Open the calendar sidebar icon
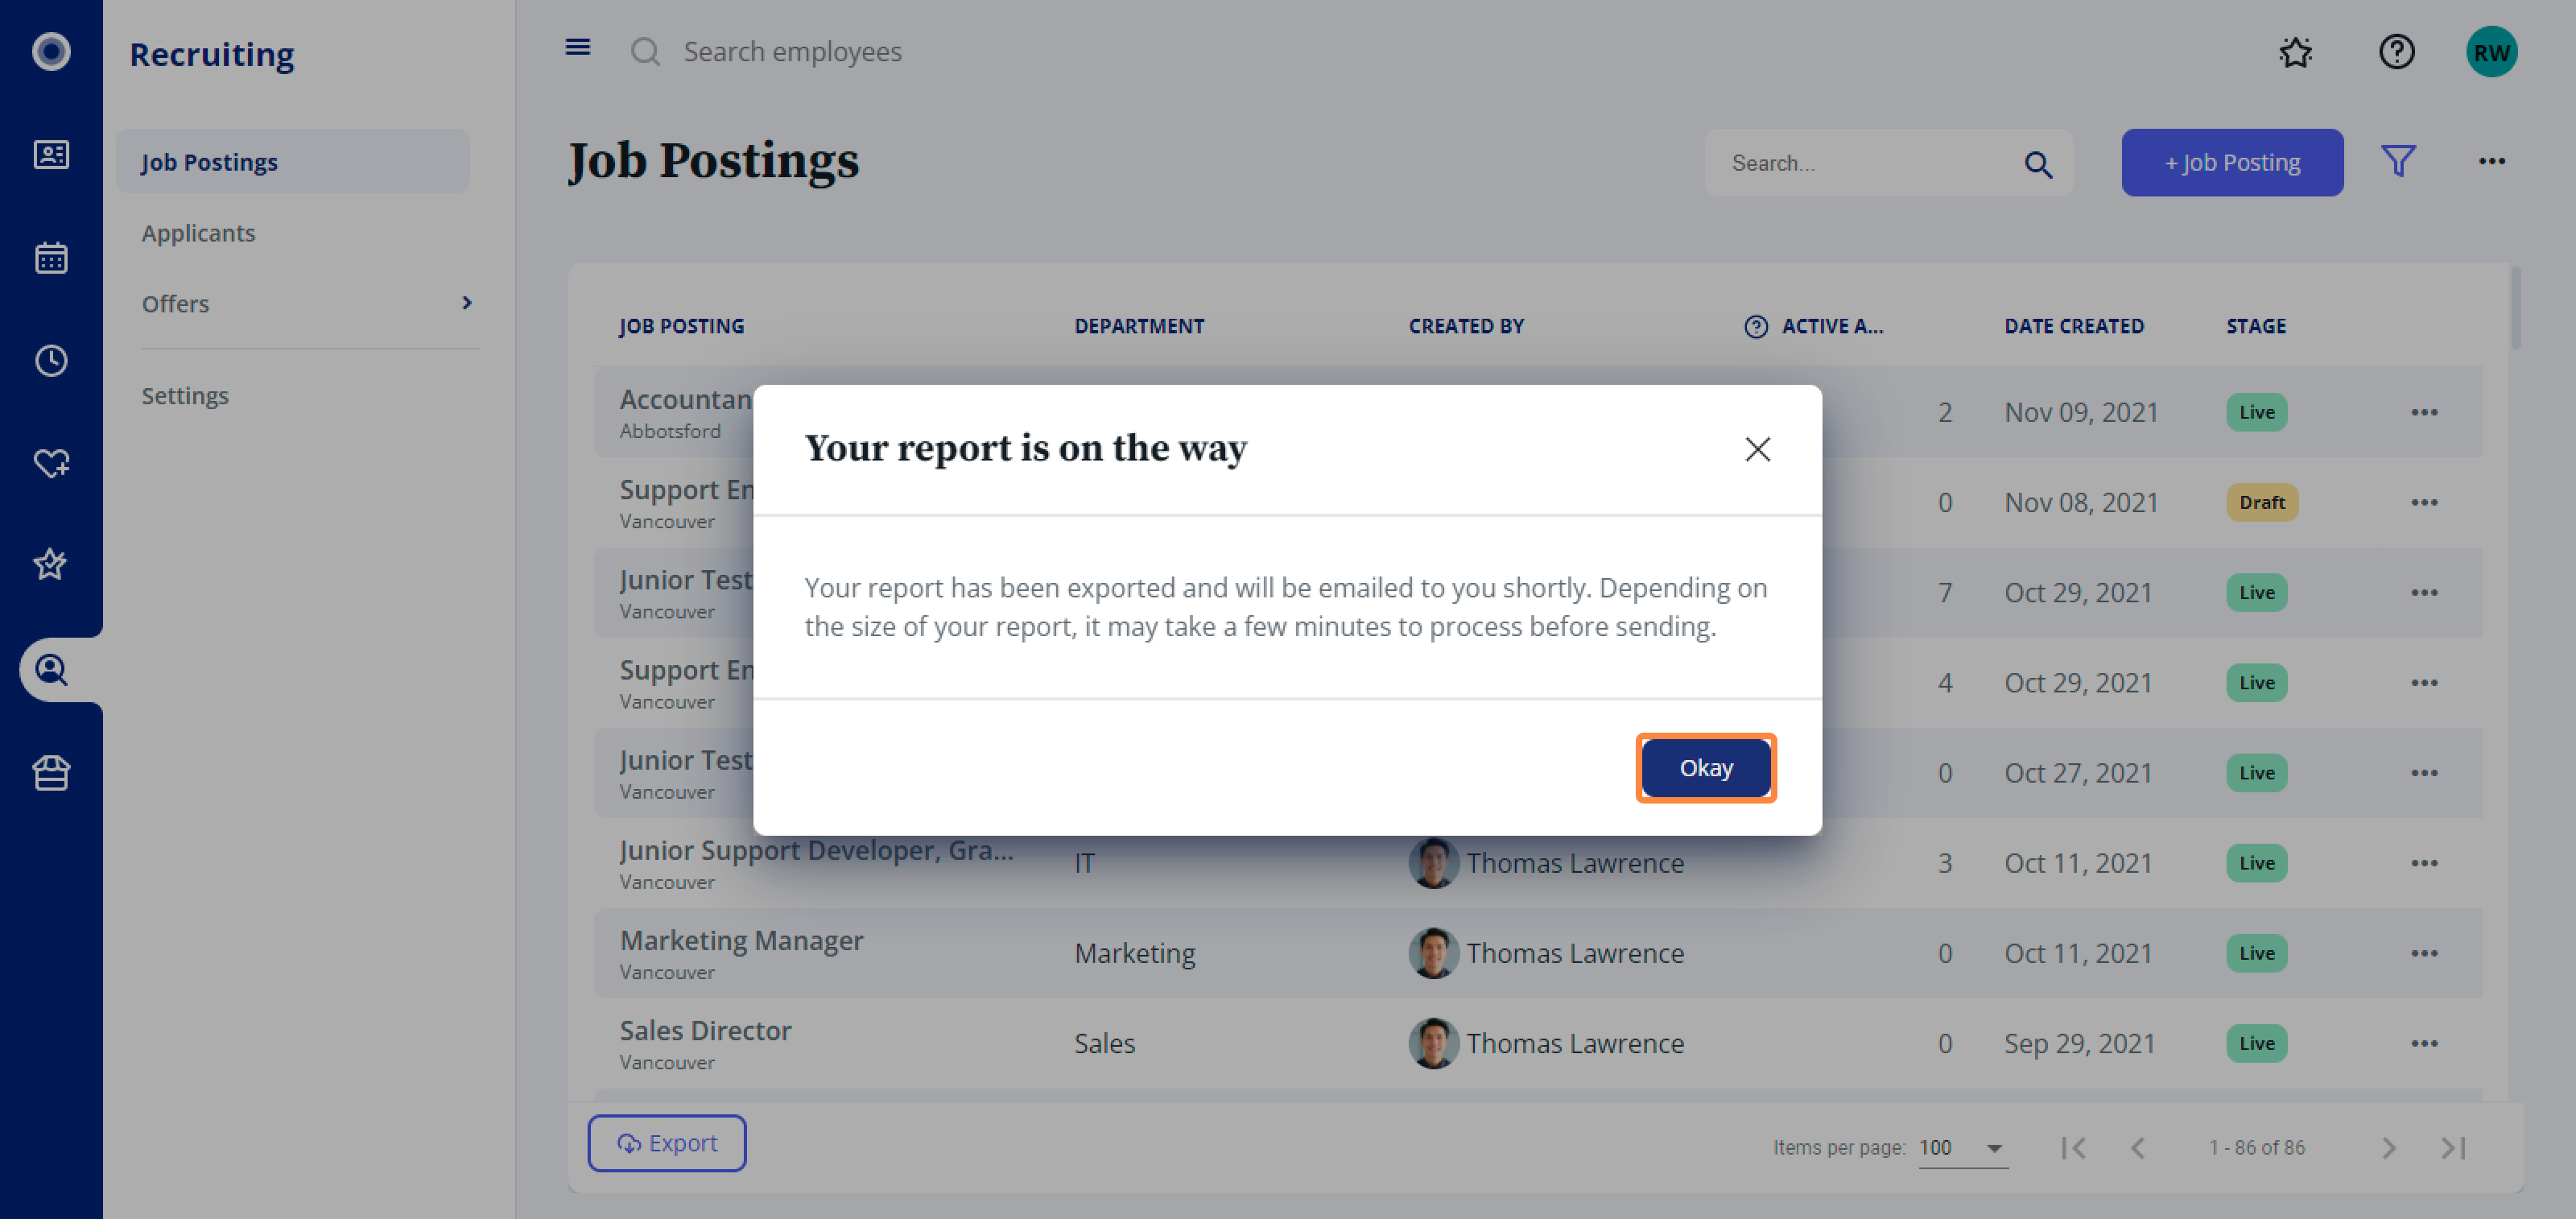This screenshot has width=2576, height=1219. coord(51,258)
